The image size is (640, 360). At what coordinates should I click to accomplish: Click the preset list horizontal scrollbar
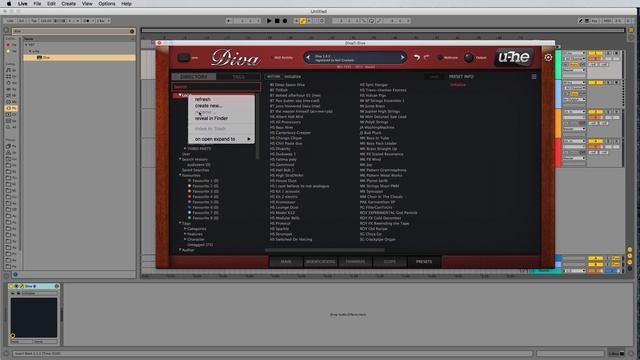pyautogui.click(x=324, y=250)
